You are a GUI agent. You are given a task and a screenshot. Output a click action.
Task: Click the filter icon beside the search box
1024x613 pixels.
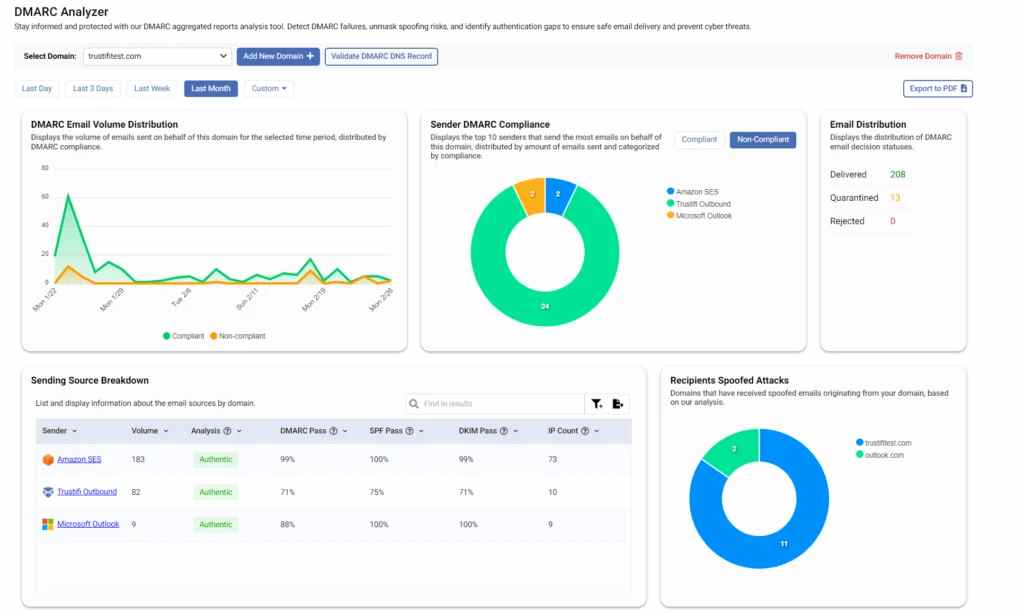coord(596,404)
